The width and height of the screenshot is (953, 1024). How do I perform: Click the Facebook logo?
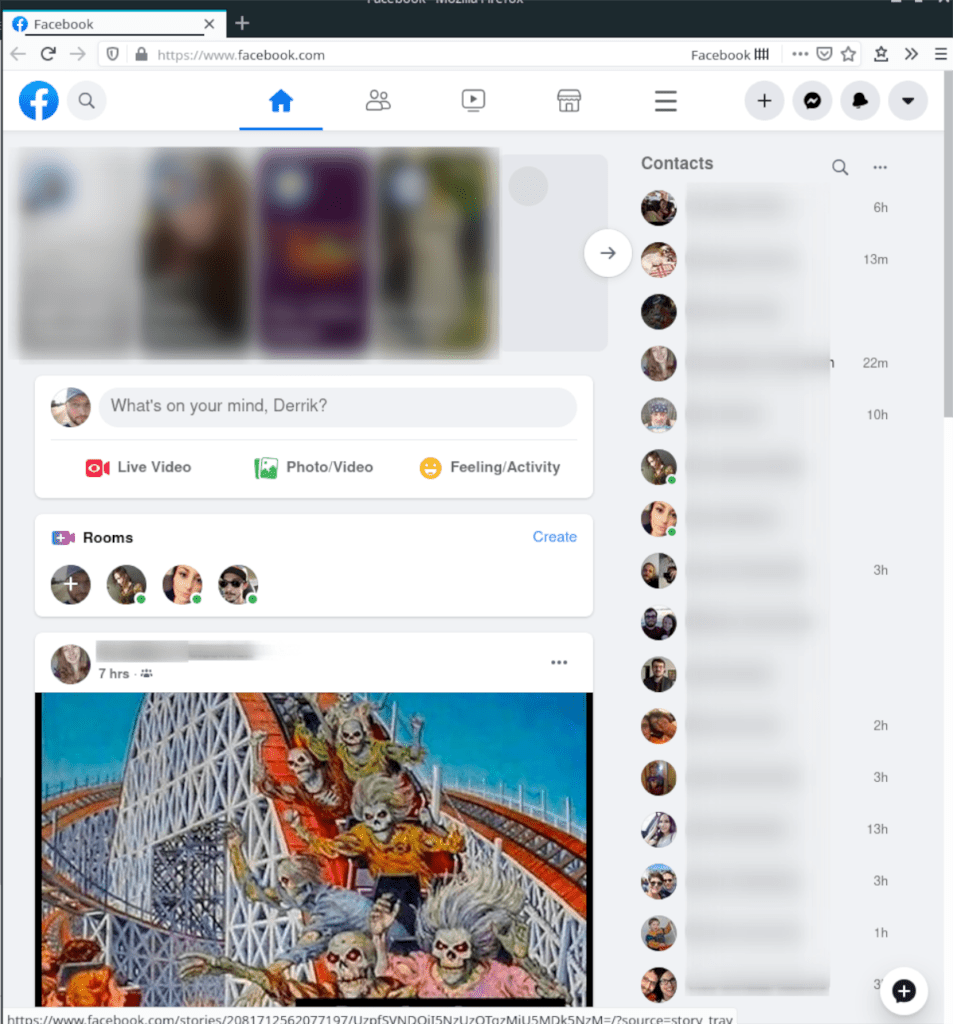(39, 101)
